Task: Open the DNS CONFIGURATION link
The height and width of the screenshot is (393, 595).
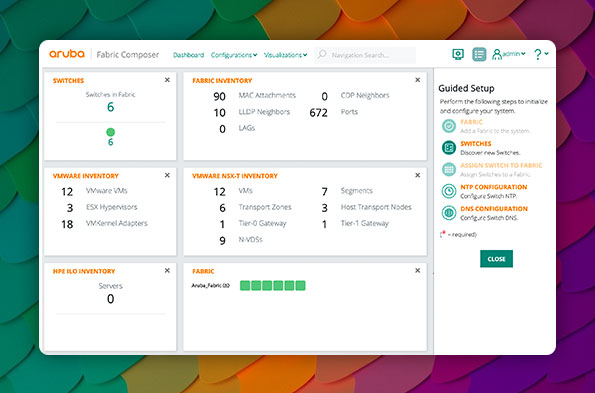Action: click(494, 209)
